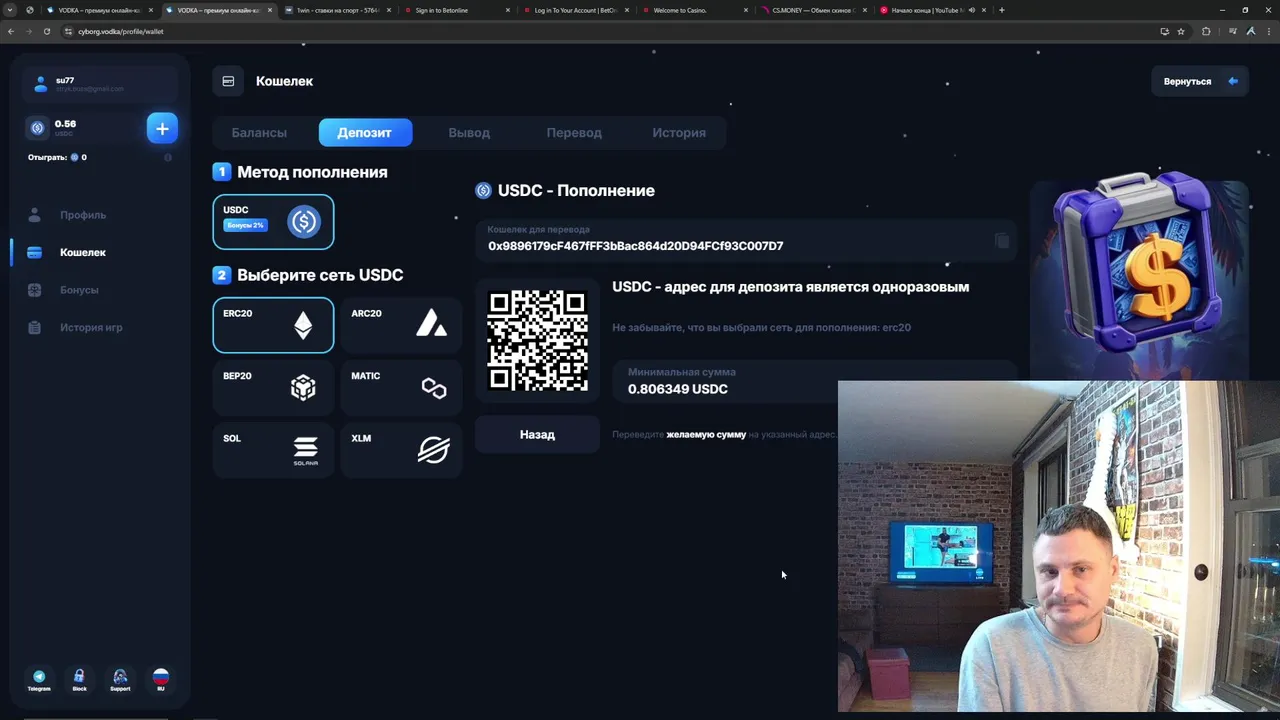This screenshot has height=720, width=1280.
Task: Select the SOL Solana network
Action: pos(273,450)
